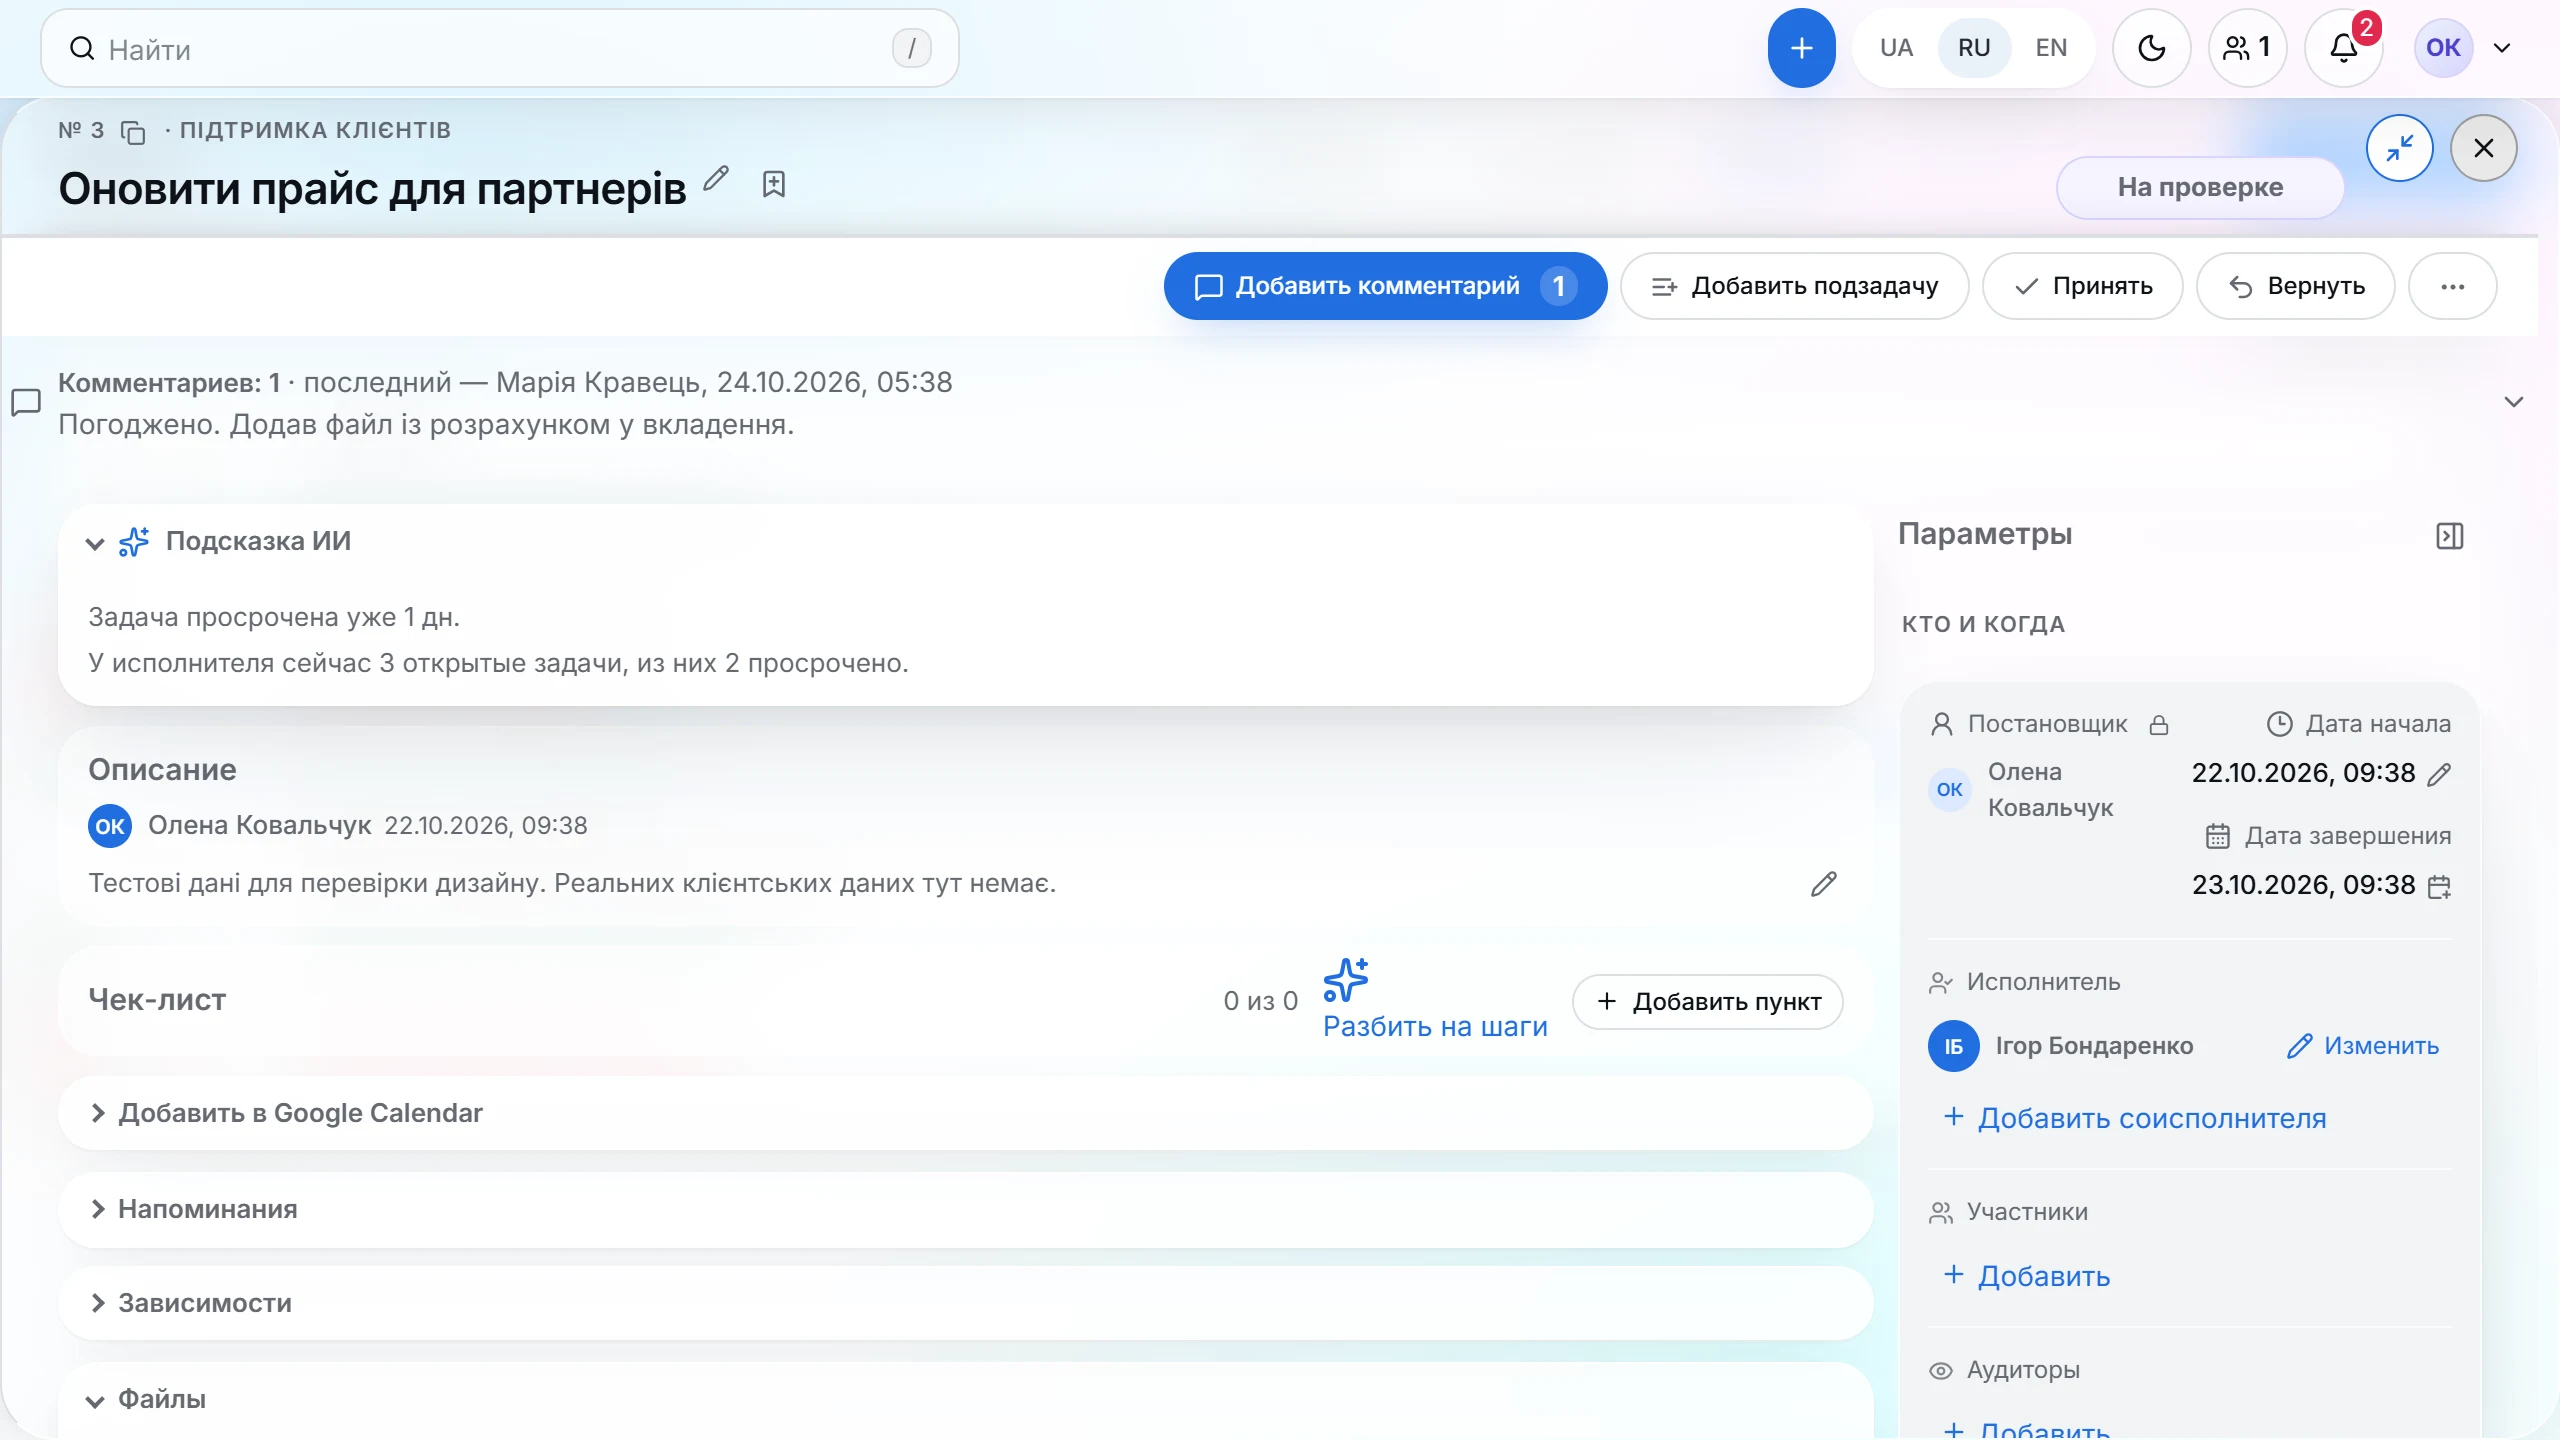This screenshot has width=2560, height=1440.
Task: Click Добавить комментарий button
Action: click(1385, 286)
